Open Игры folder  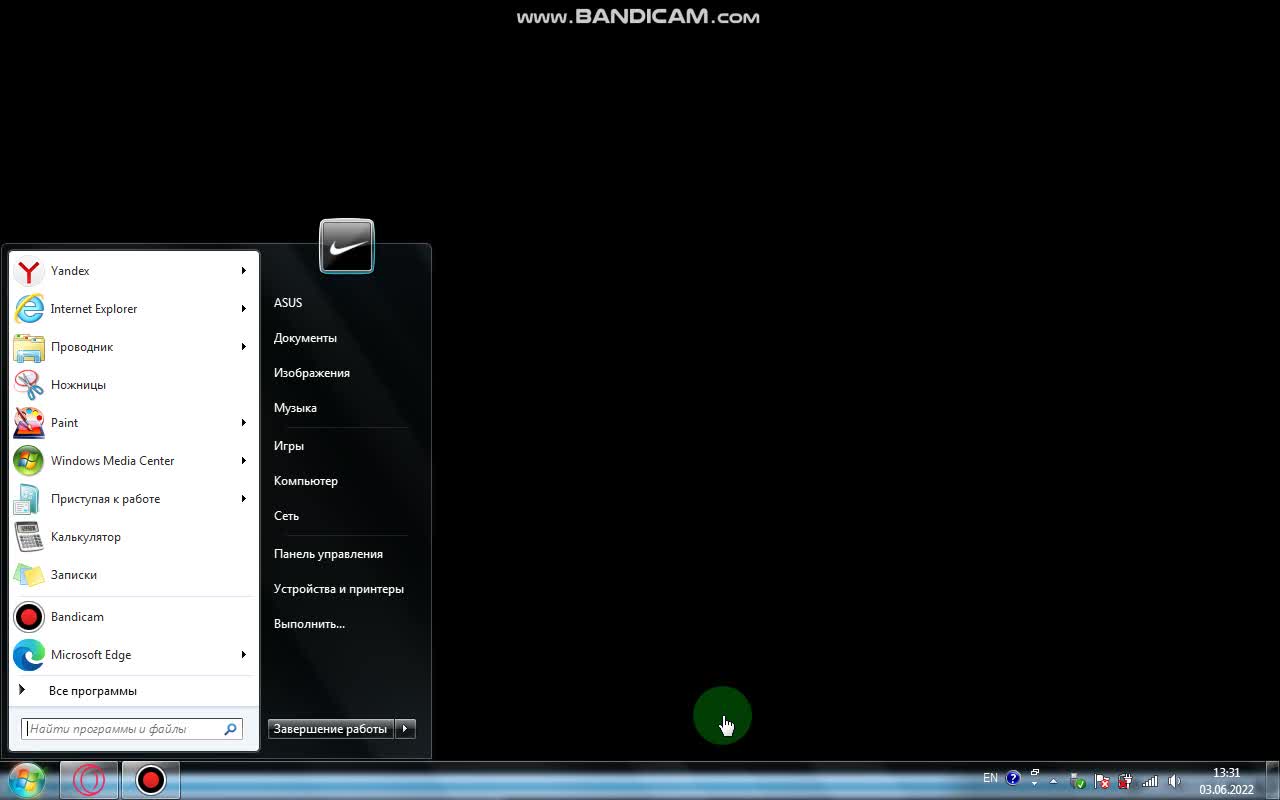click(x=289, y=446)
